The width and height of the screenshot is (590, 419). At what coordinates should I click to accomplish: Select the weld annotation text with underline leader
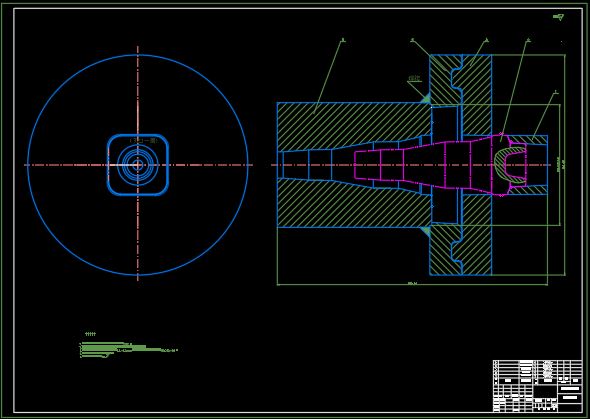414,78
